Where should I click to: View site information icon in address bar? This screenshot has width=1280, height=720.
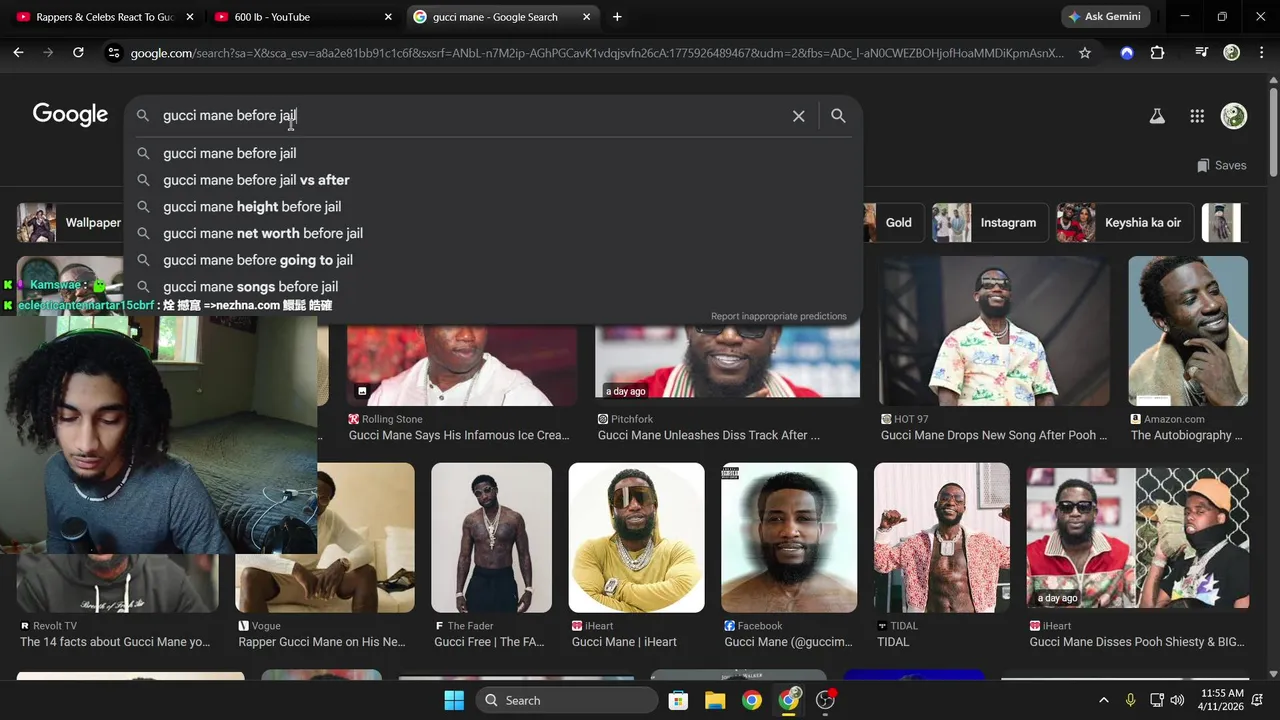pyautogui.click(x=113, y=53)
